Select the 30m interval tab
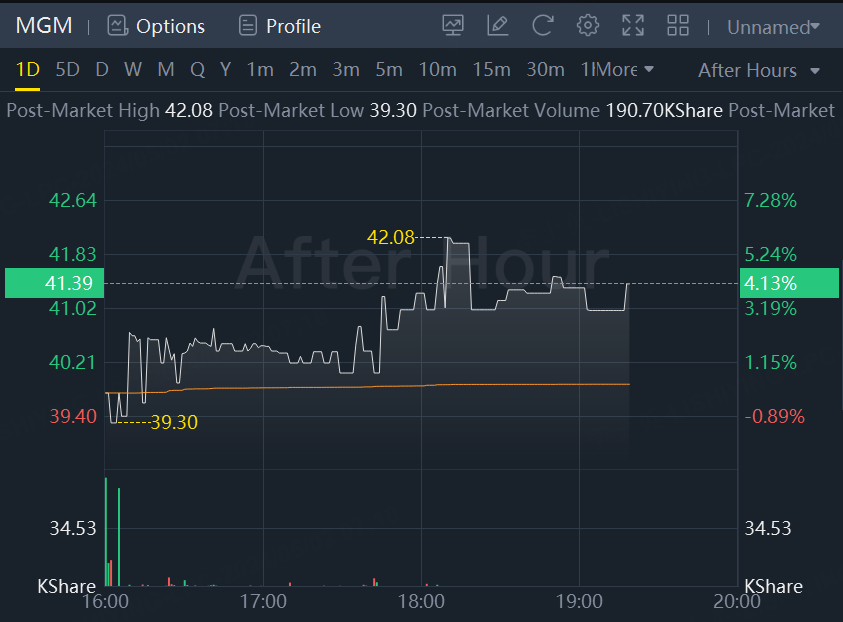The height and width of the screenshot is (622, 843). tap(545, 70)
